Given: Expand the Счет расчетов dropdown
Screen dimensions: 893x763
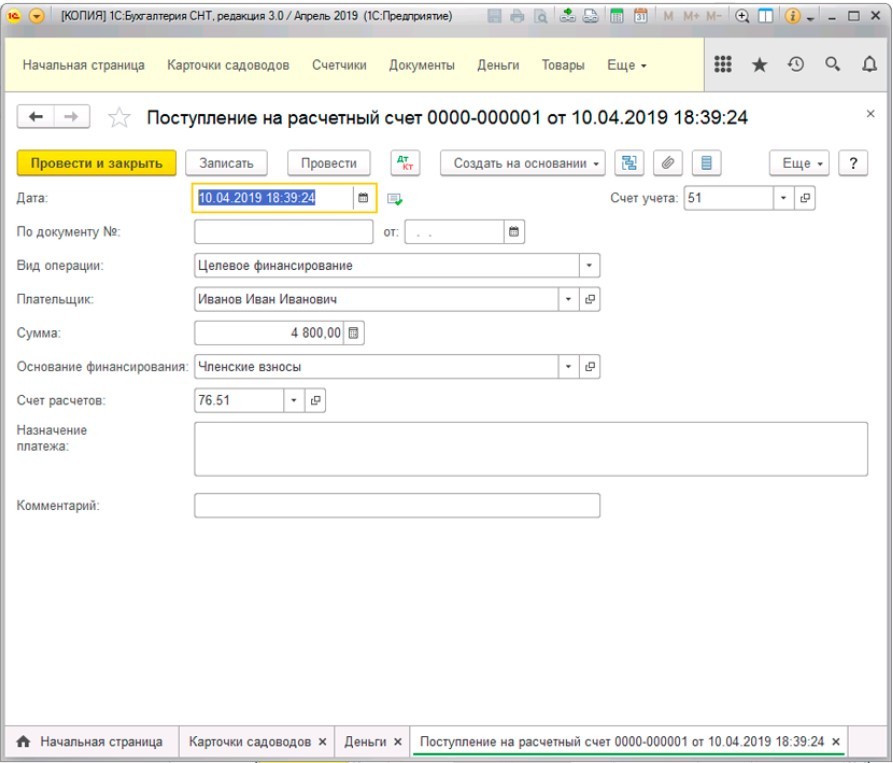Looking at the screenshot, I should click(x=294, y=400).
